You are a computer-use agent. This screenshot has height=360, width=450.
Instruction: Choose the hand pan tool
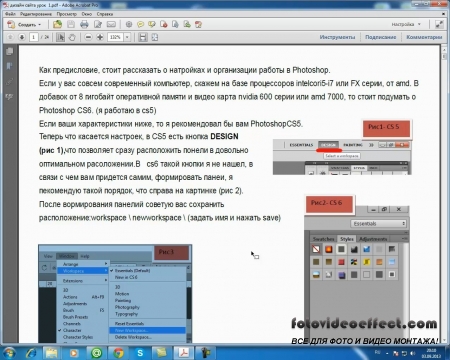(x=72, y=37)
